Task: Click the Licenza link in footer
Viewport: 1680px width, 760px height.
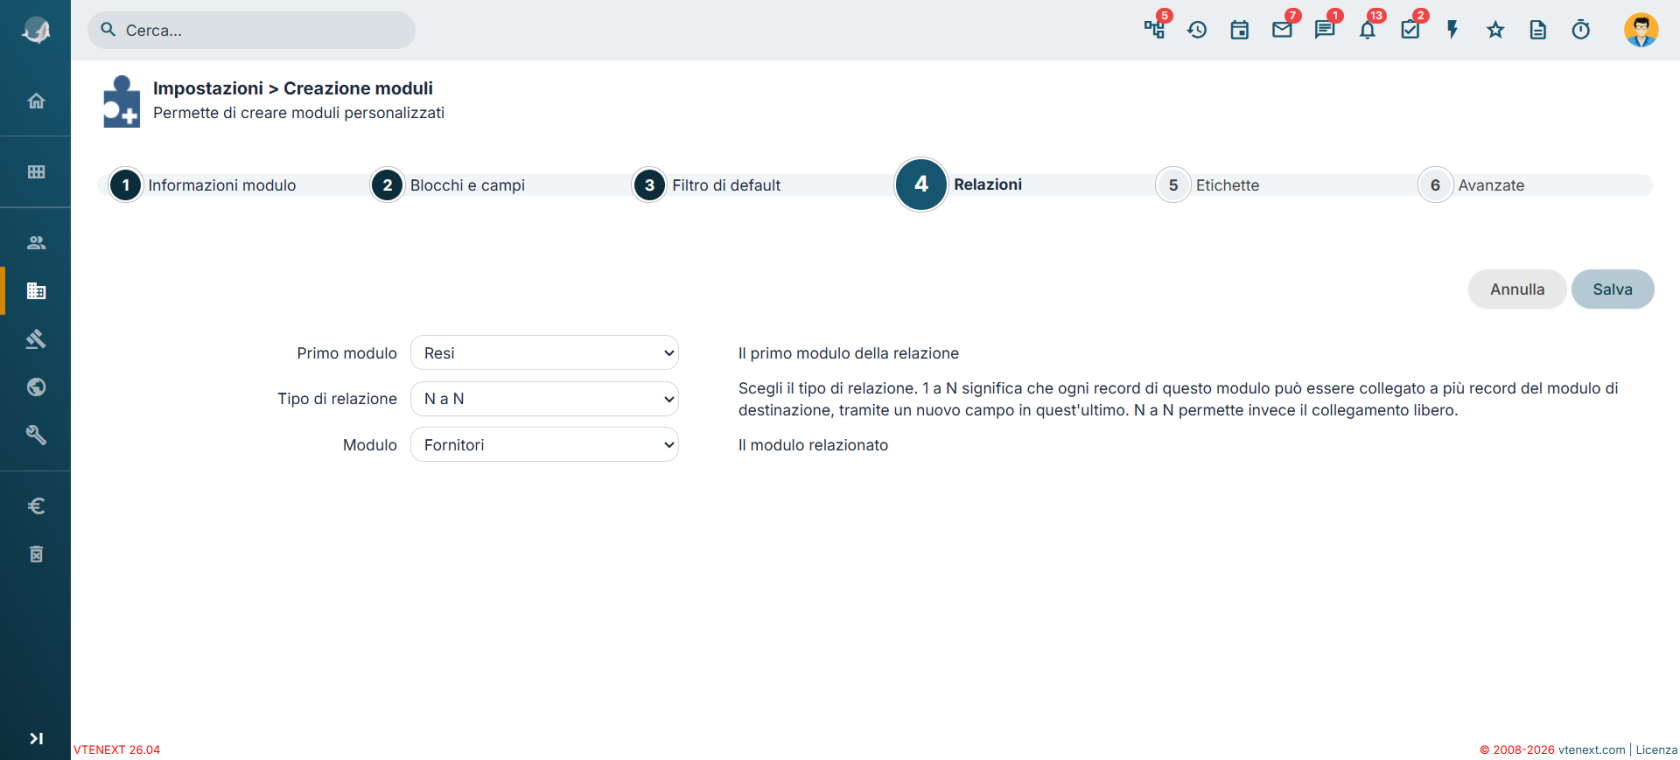Action: click(x=1656, y=750)
